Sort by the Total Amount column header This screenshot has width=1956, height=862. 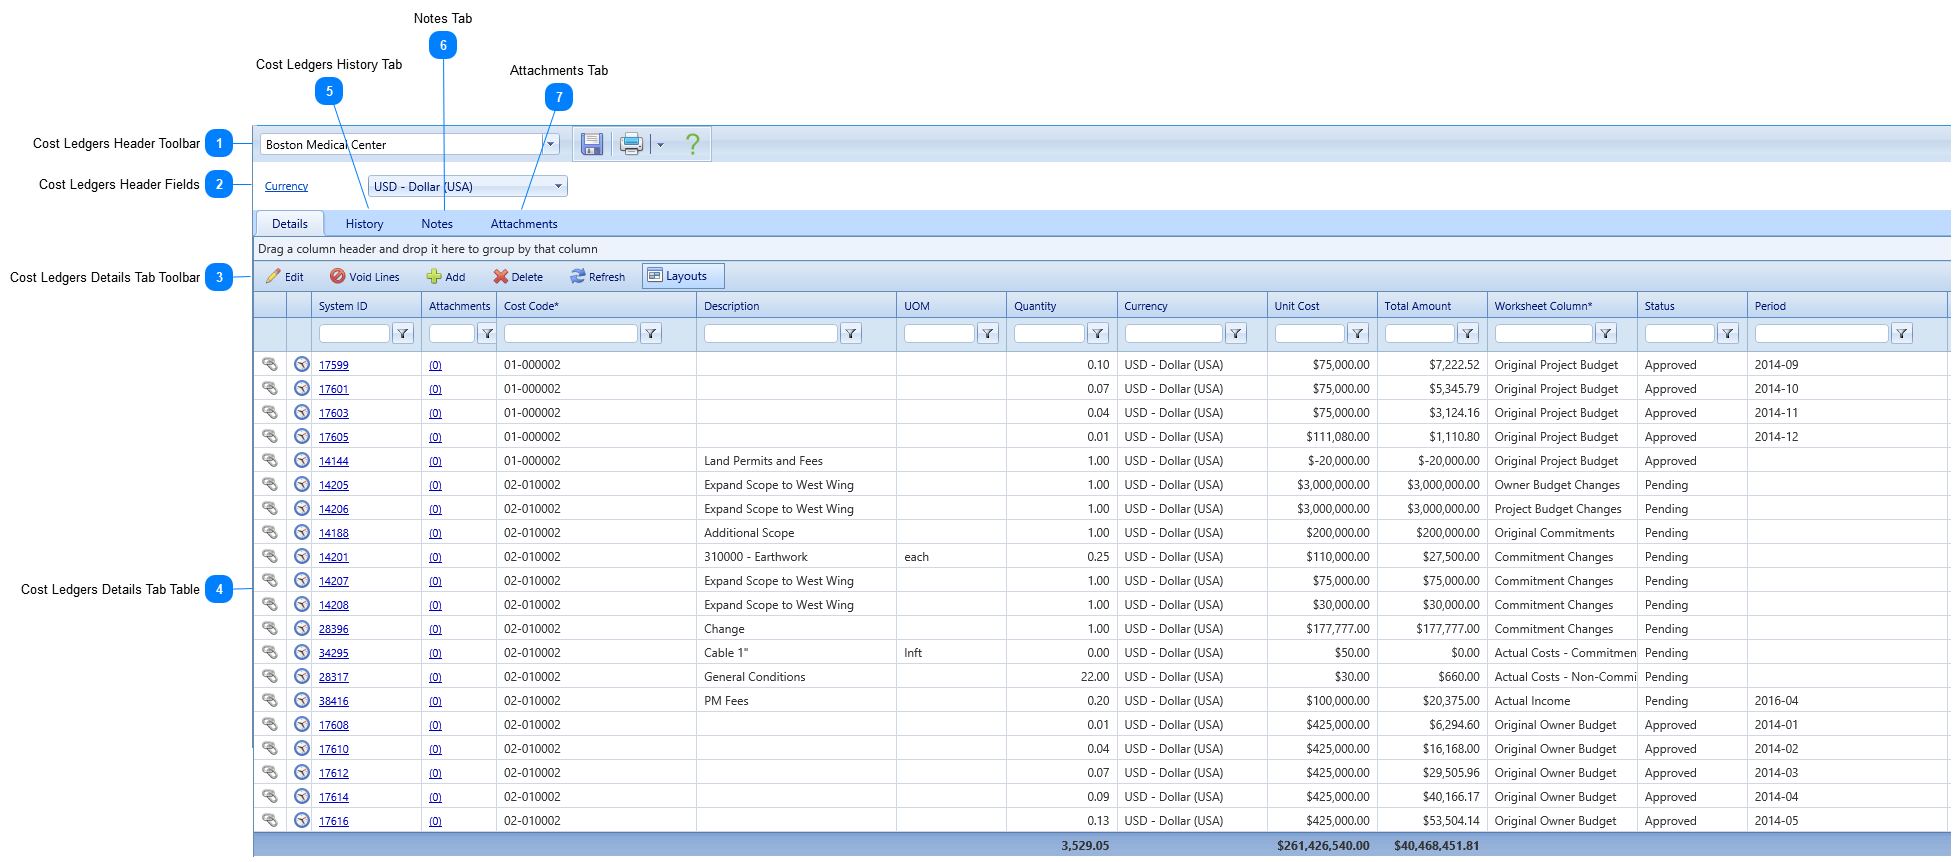(x=1417, y=306)
